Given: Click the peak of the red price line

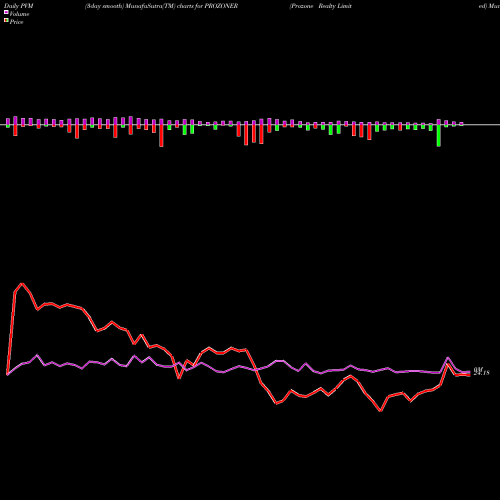Looking at the screenshot, I should (x=22, y=284).
